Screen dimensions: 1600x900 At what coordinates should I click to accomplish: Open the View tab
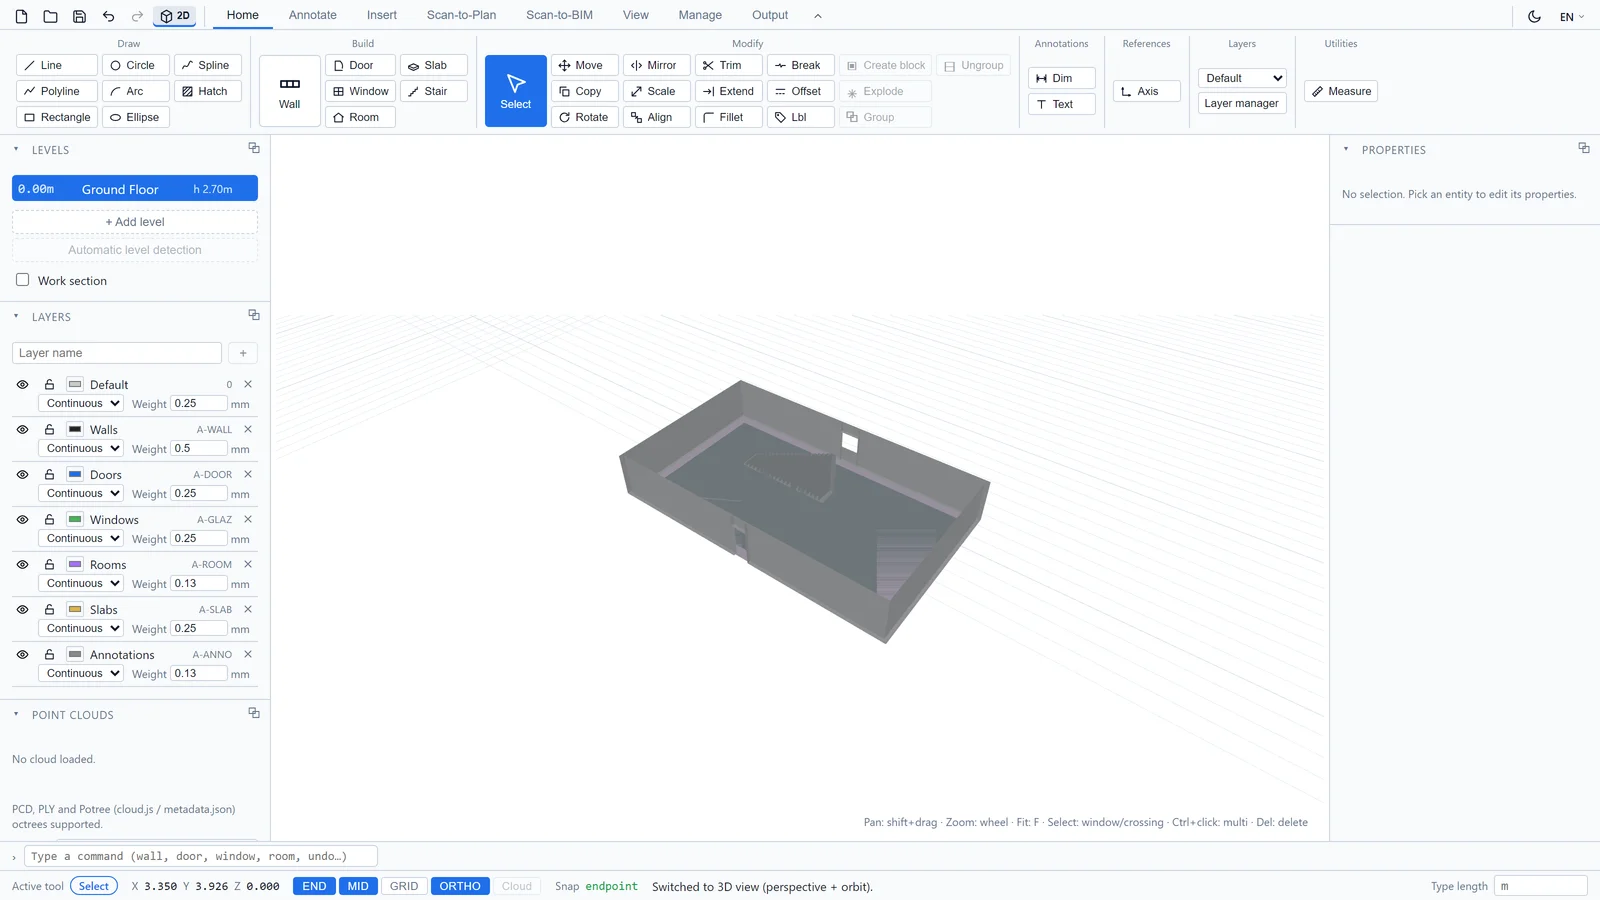(x=636, y=15)
